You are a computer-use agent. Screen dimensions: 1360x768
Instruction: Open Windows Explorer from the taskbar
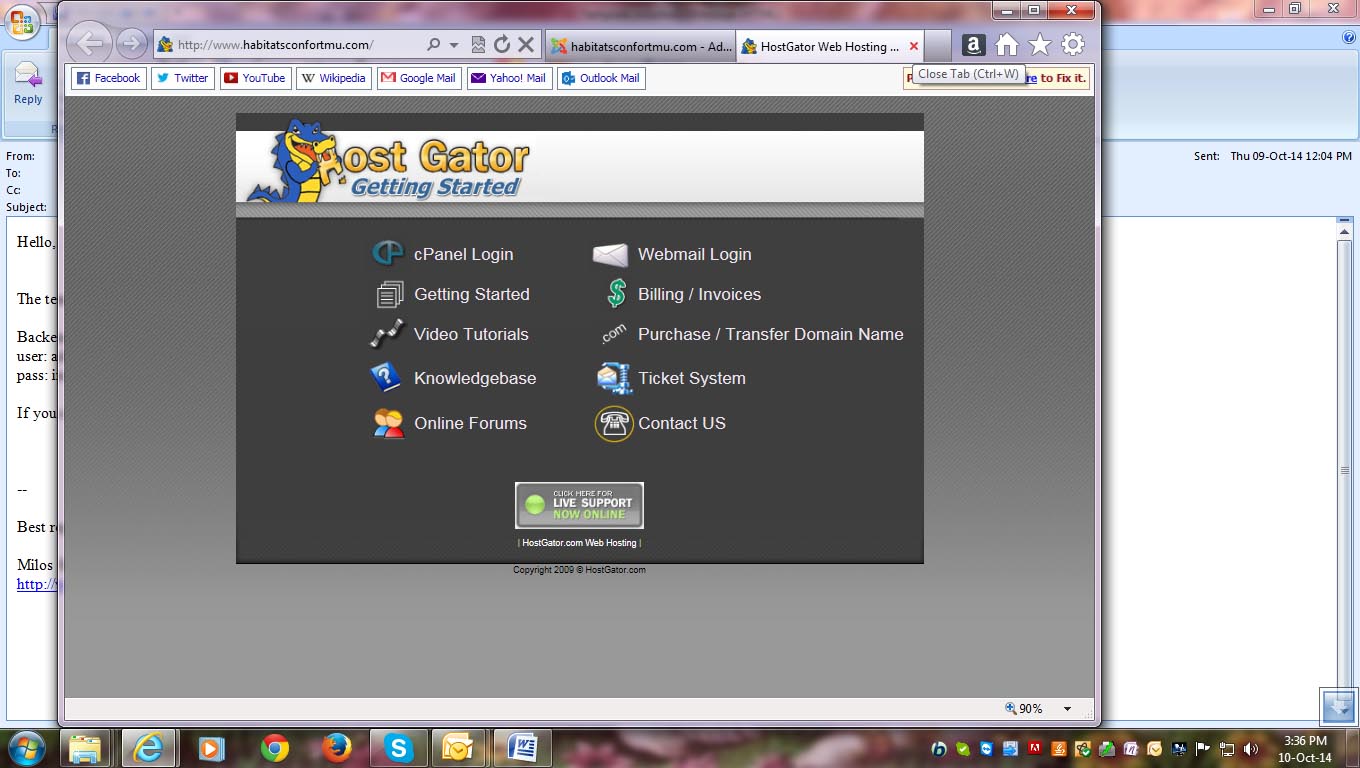(86, 748)
